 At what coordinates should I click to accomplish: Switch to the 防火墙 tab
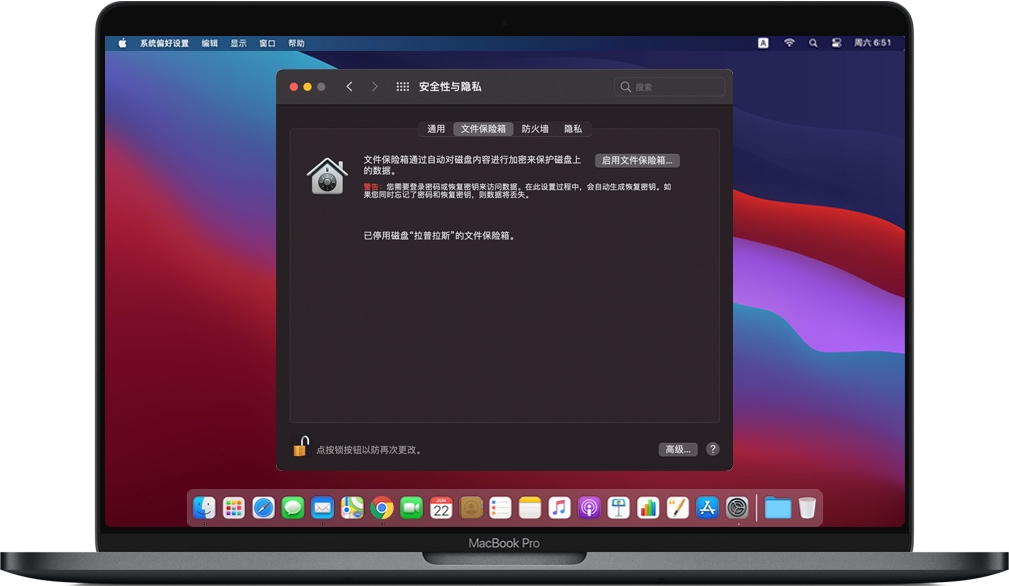536,129
